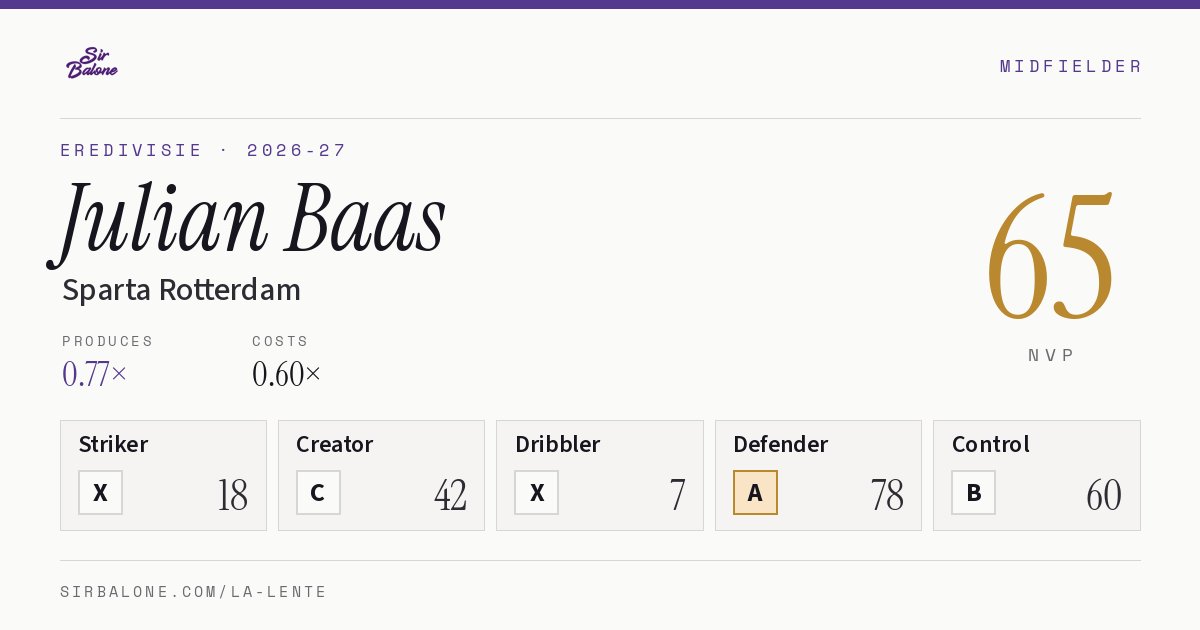Open the Defender stat card
This screenshot has width=1200, height=630.
click(x=818, y=475)
